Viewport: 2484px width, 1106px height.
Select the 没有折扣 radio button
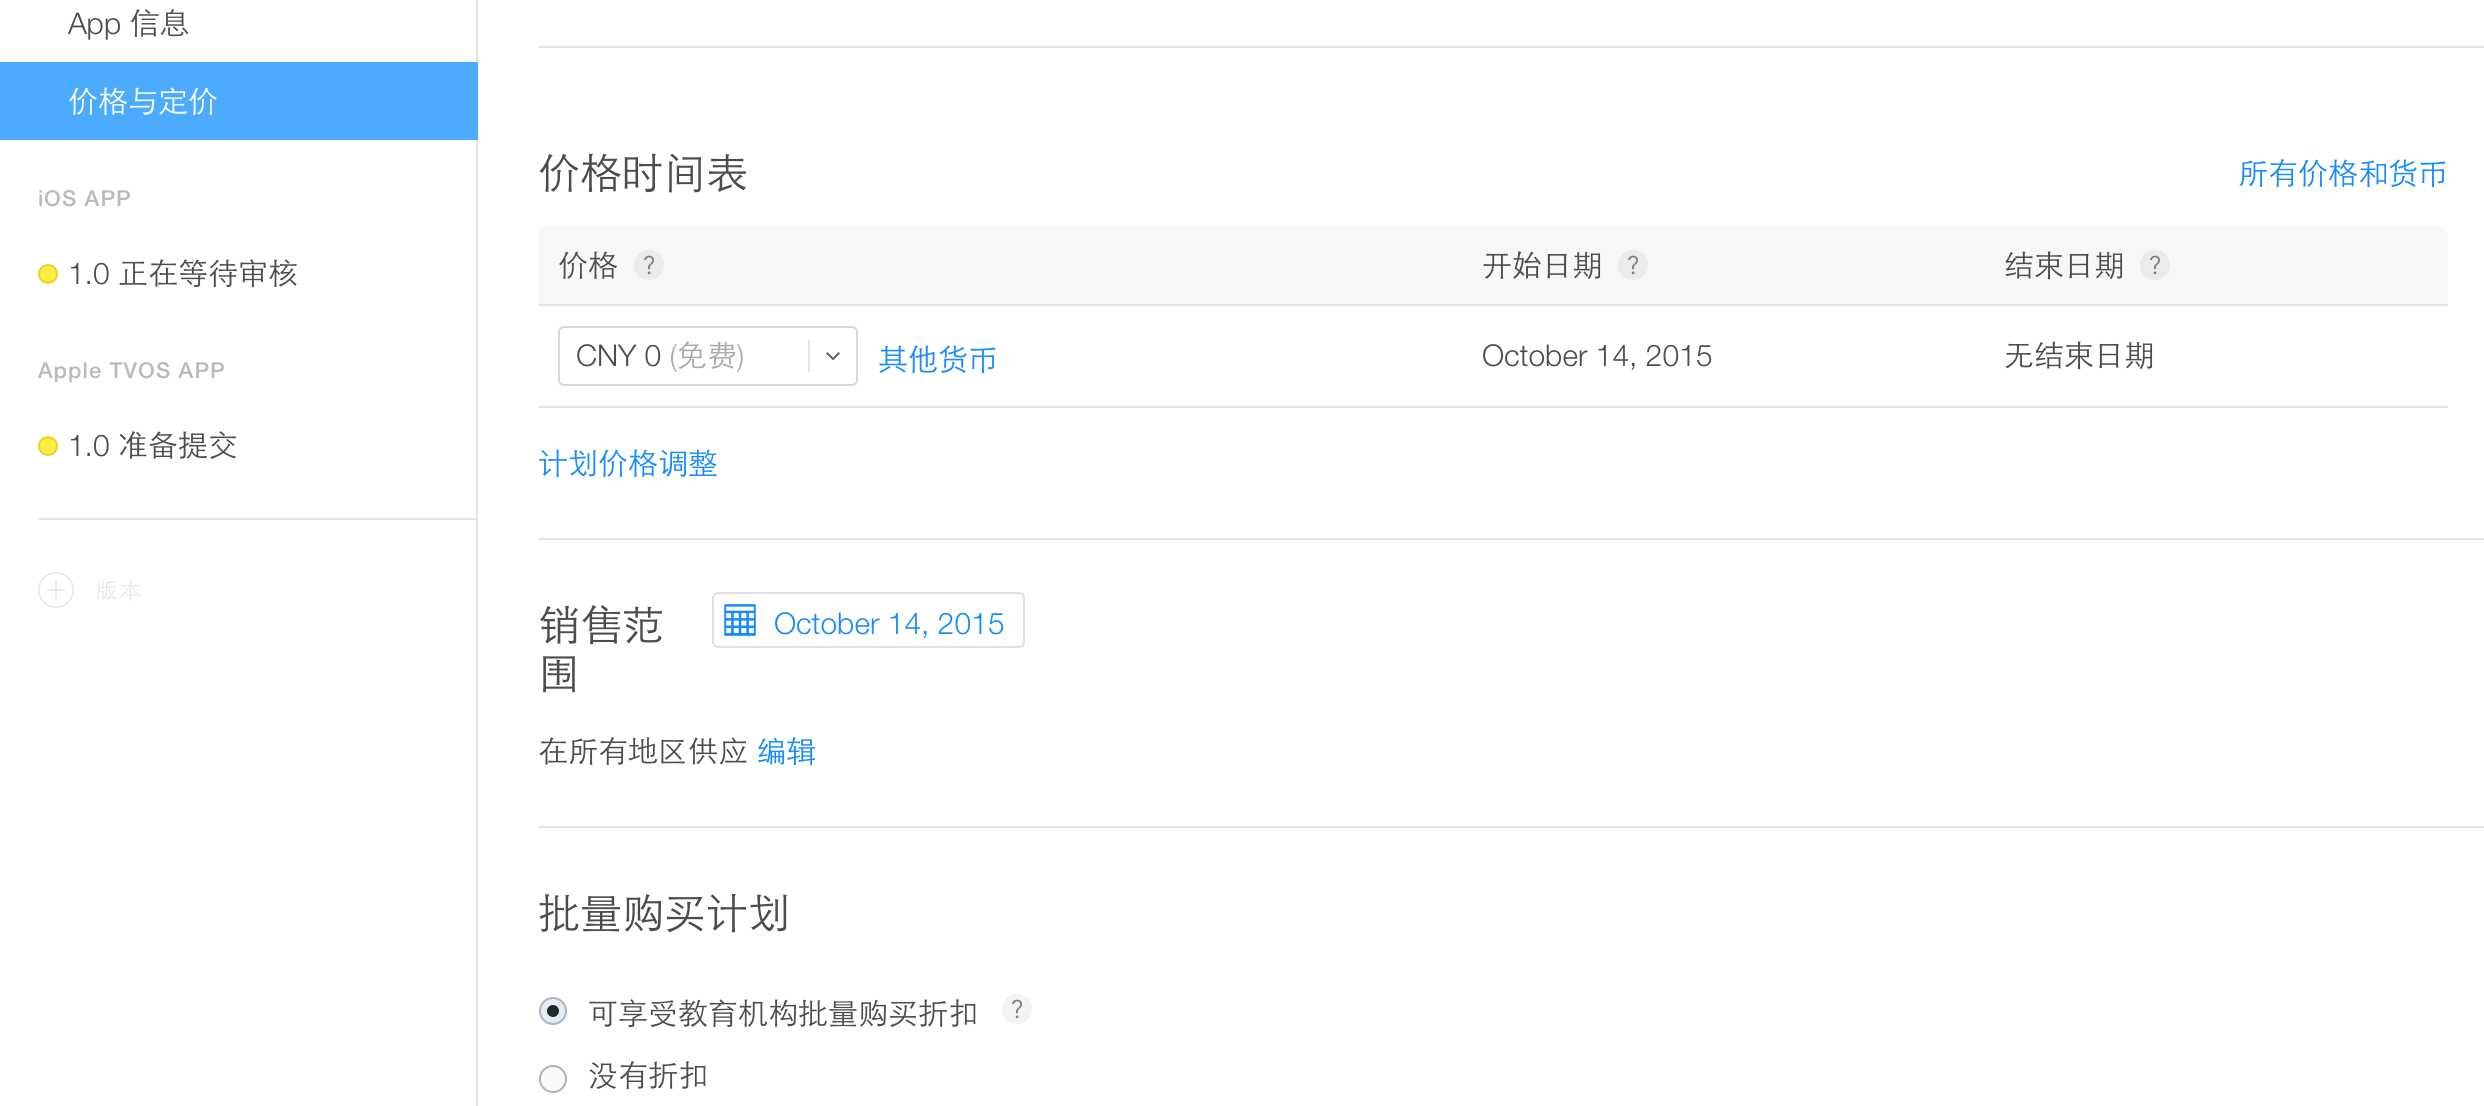(553, 1078)
